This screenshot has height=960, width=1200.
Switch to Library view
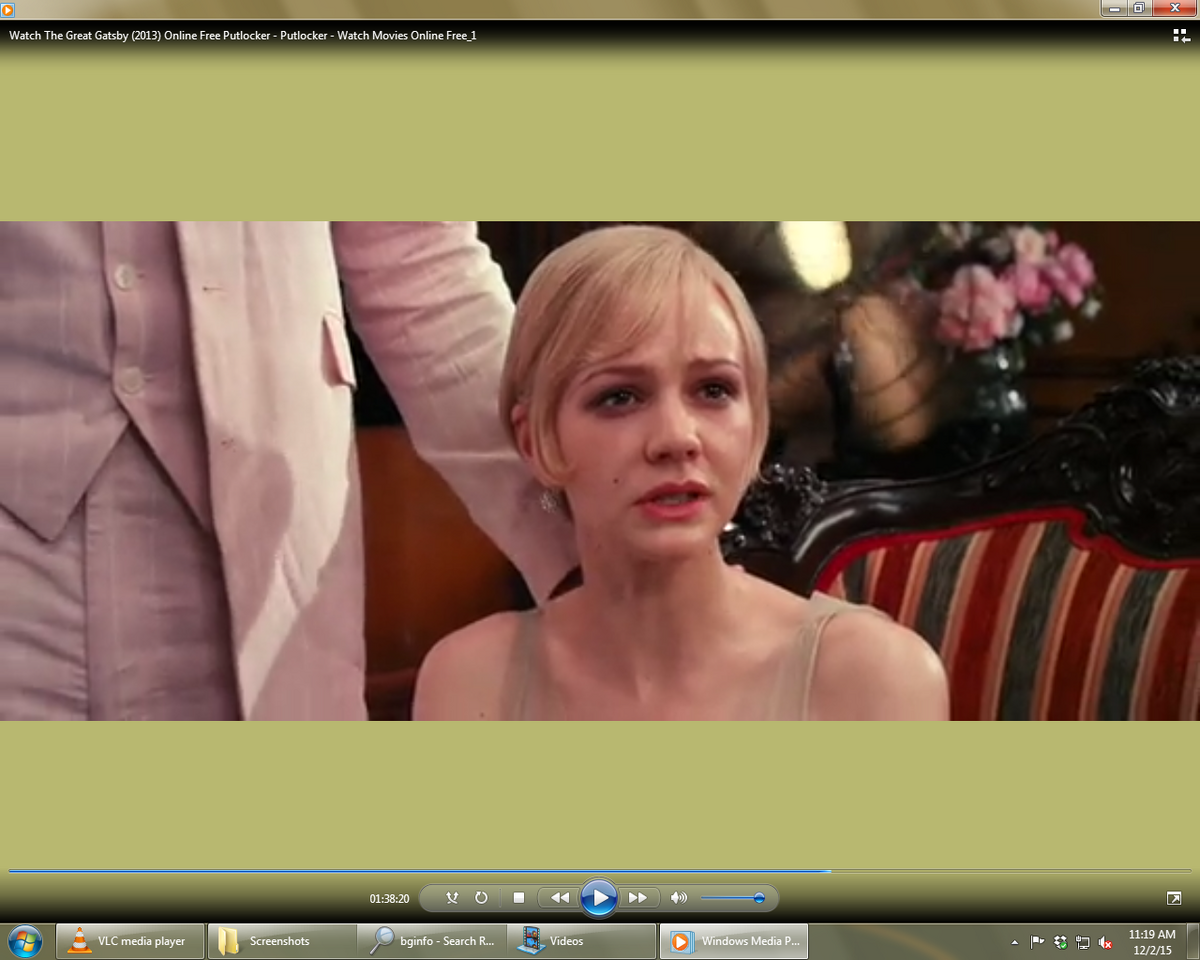[1181, 36]
